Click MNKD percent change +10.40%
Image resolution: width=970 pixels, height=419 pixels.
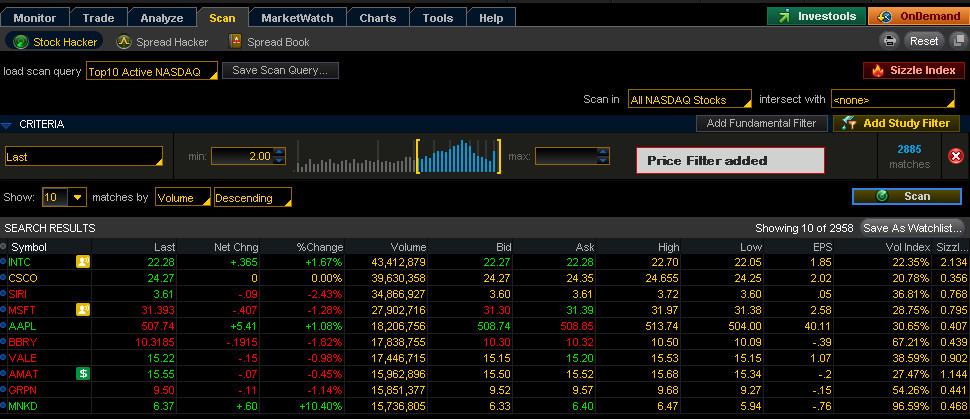(320, 405)
